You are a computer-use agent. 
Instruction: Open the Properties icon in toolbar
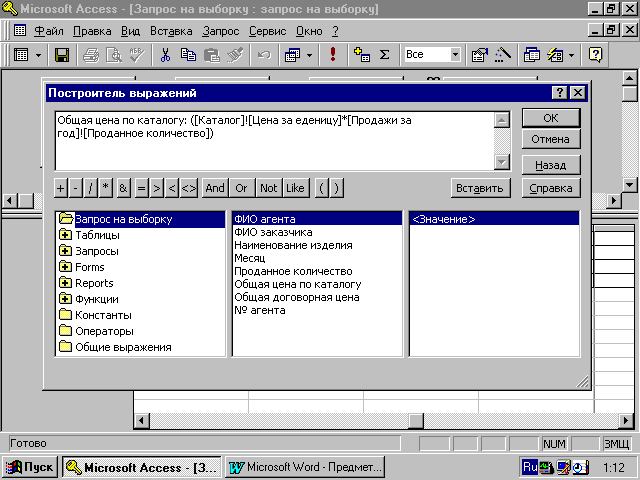480,55
